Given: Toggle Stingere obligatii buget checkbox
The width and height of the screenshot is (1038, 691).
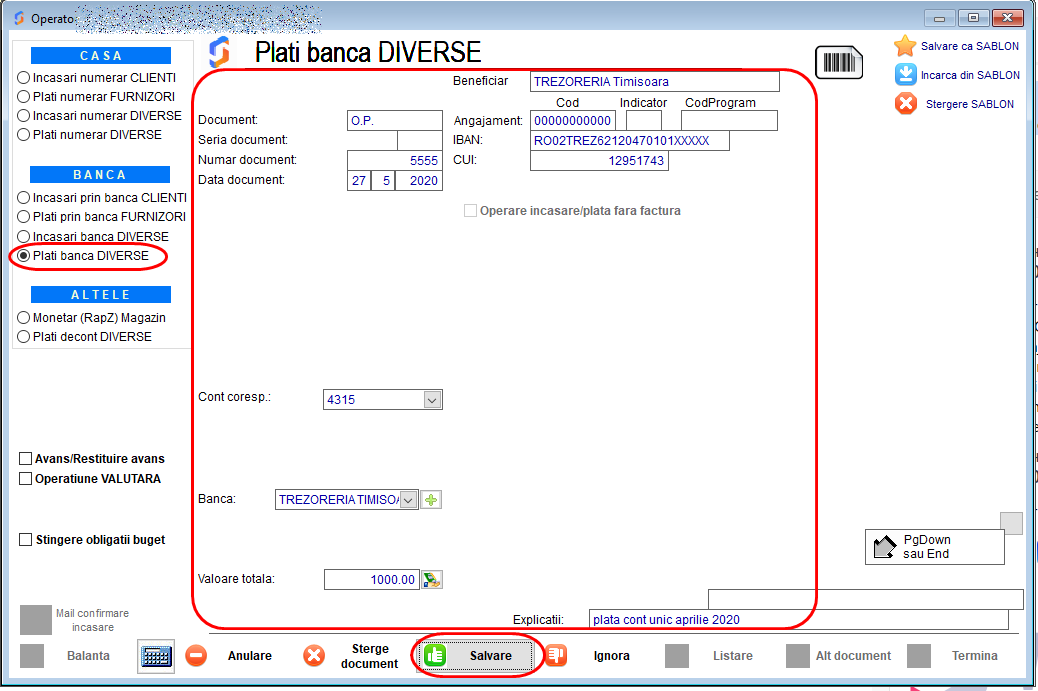Looking at the screenshot, I should [26, 540].
